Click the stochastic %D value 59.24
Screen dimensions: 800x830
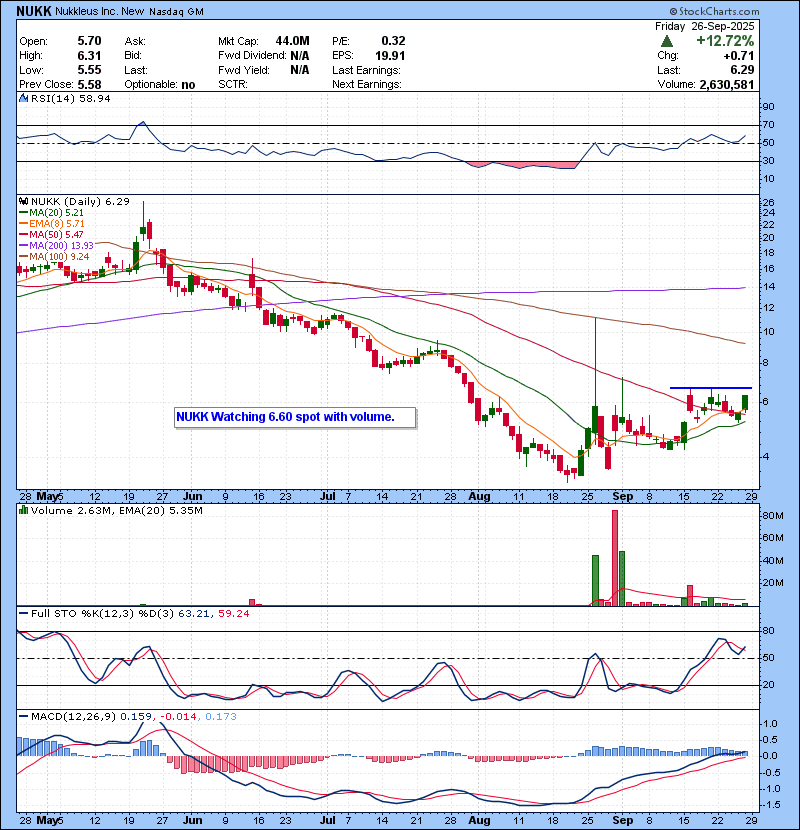point(233,614)
